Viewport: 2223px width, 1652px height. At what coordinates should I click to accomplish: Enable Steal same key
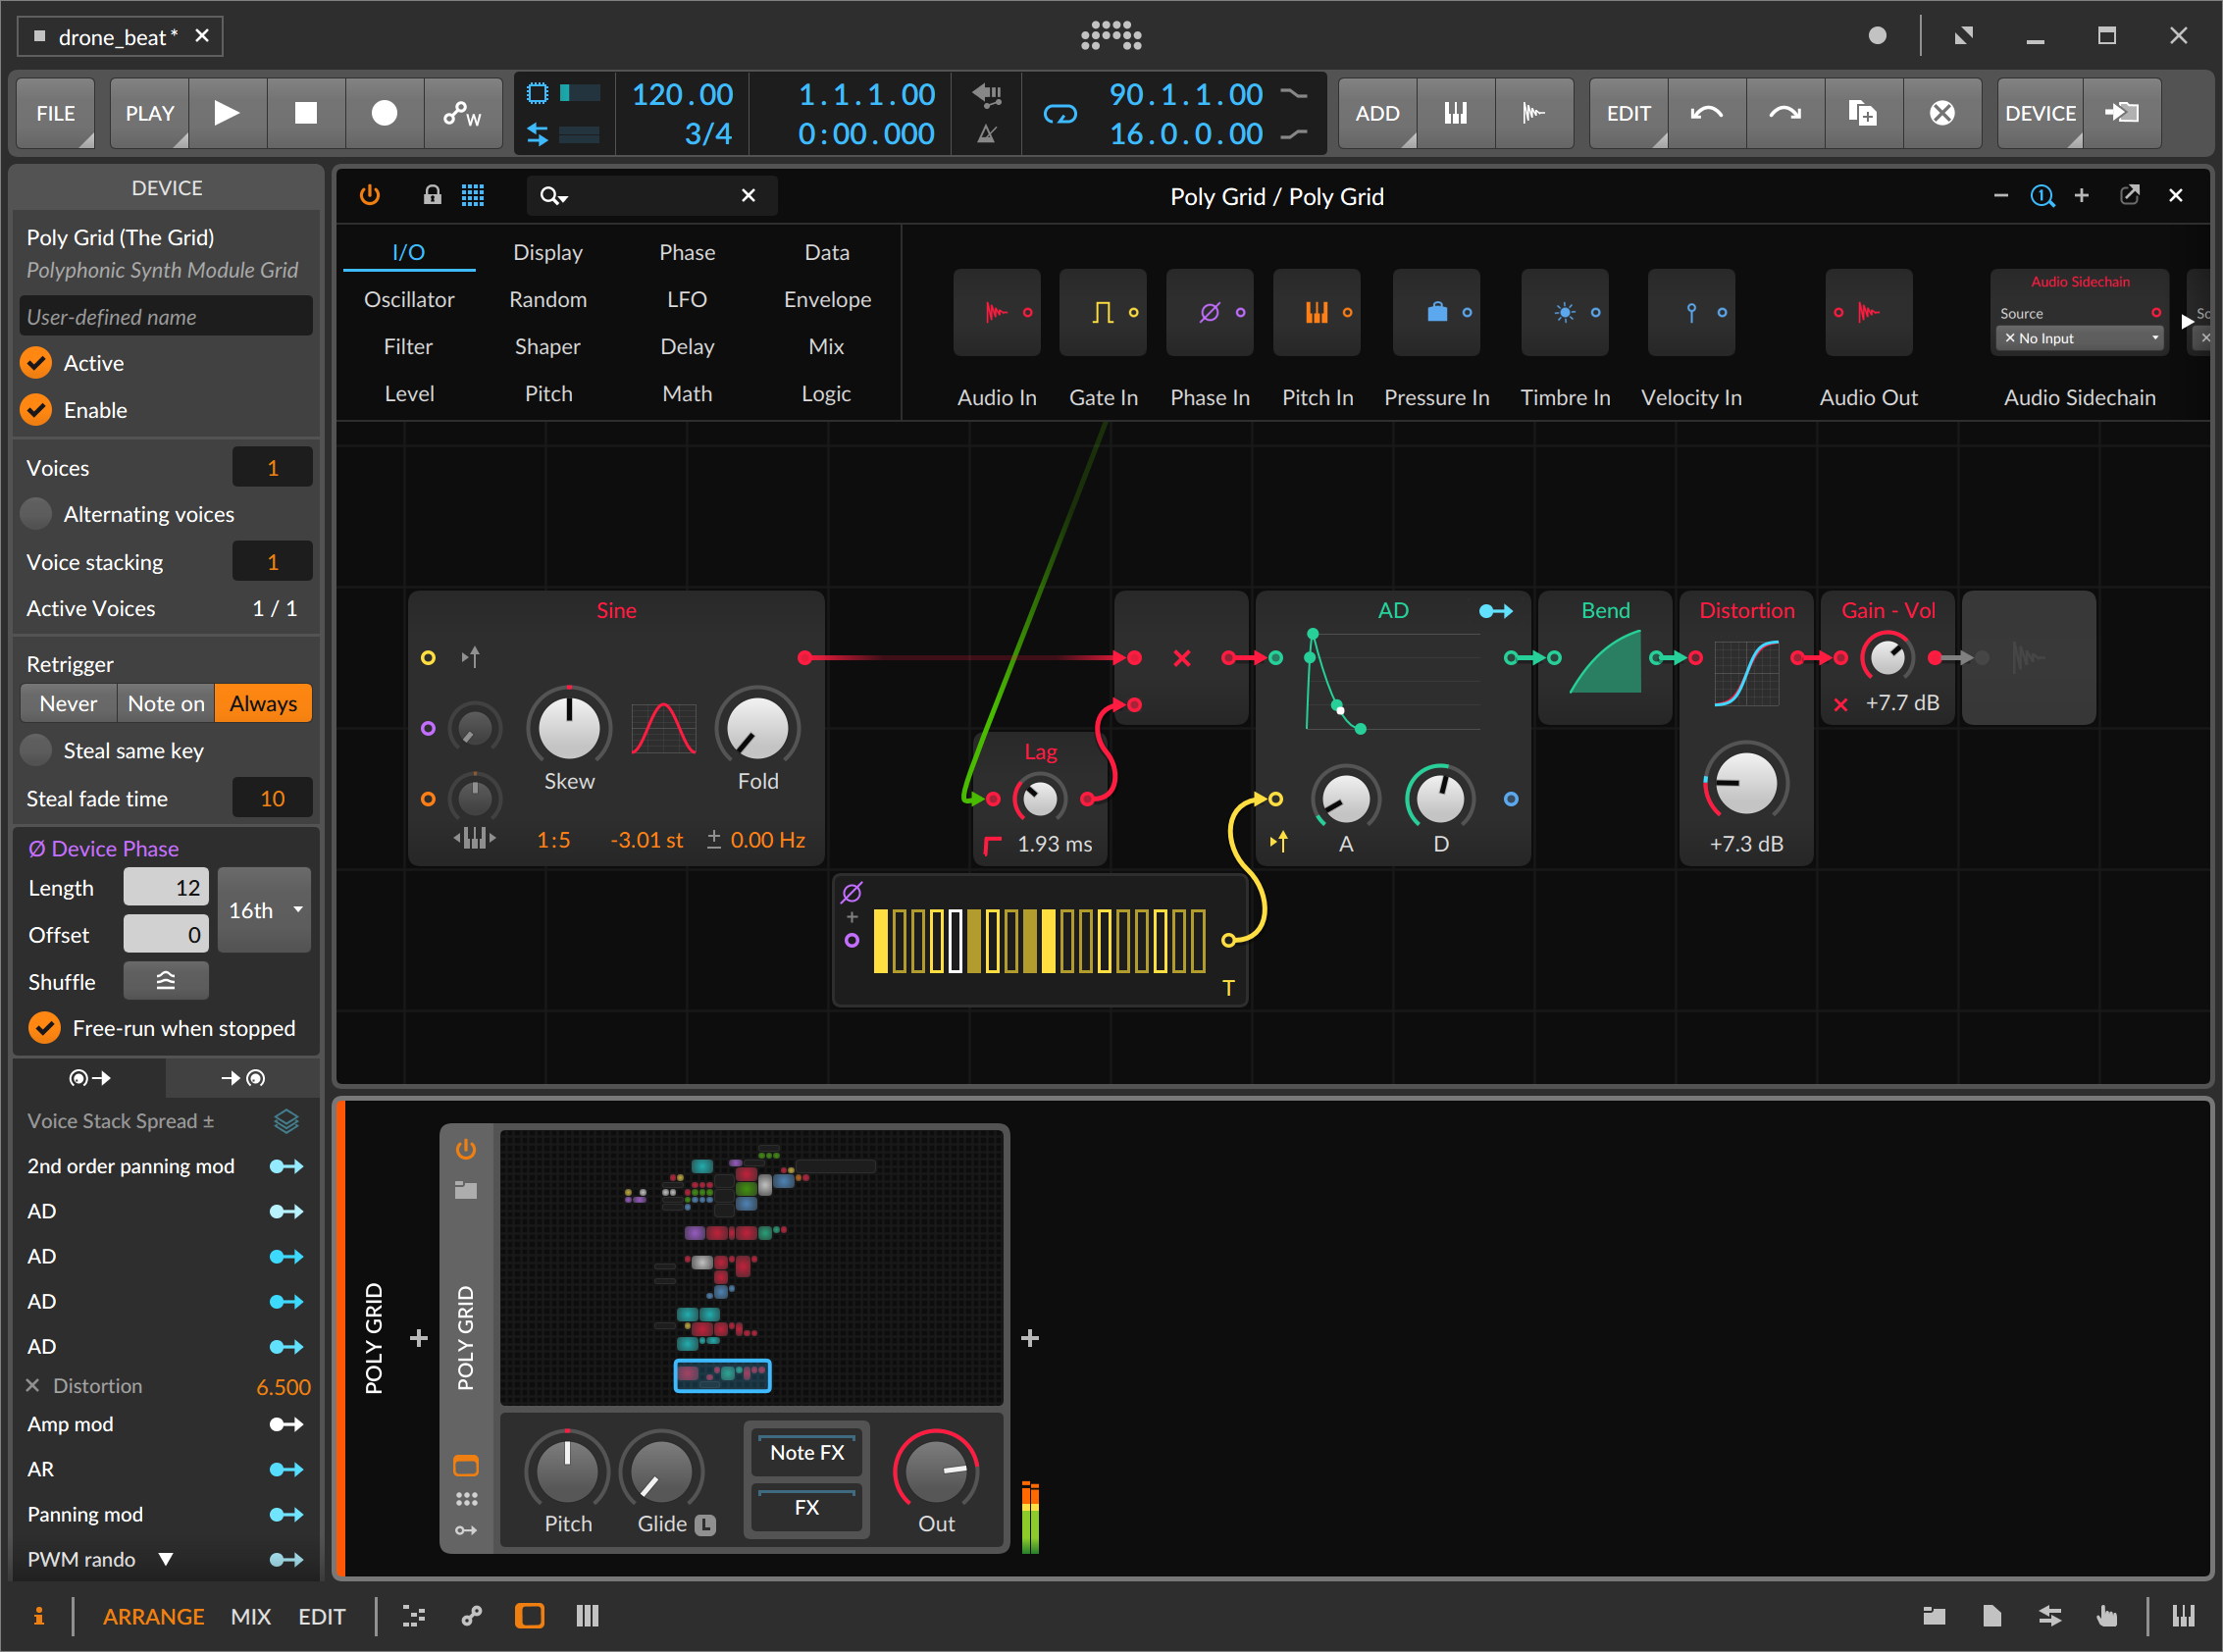coord(37,750)
